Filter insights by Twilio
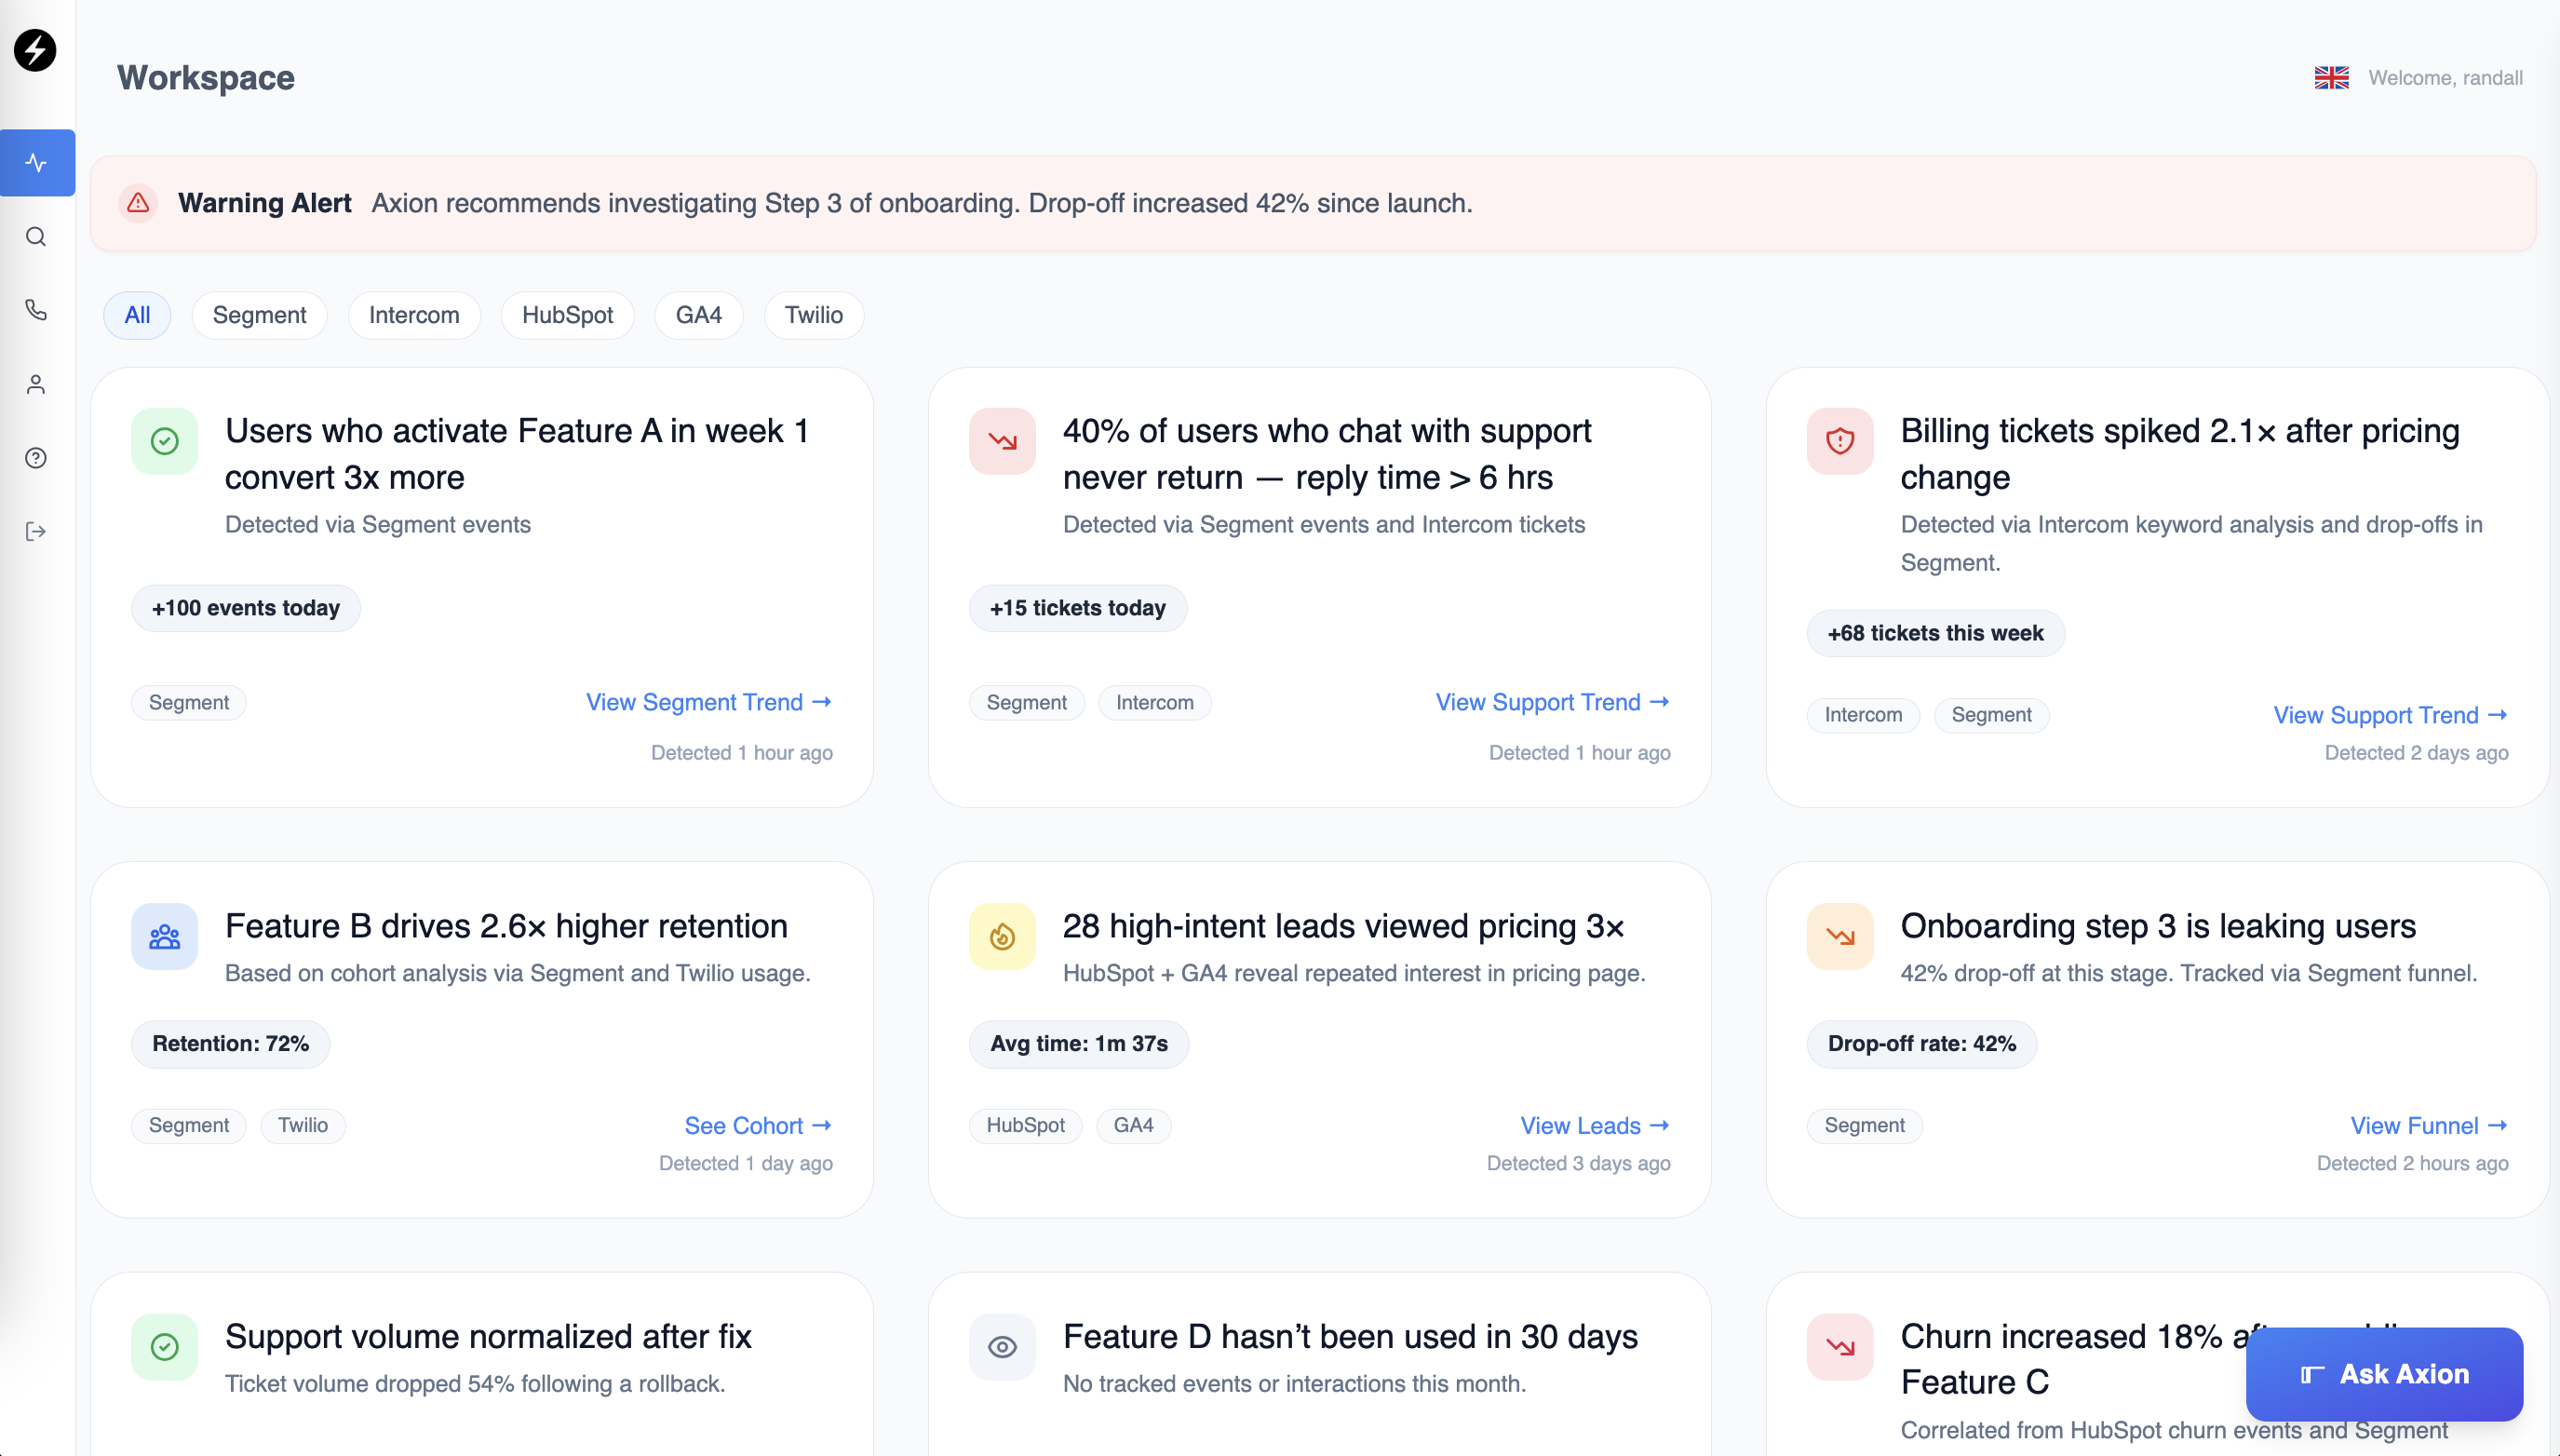Screen dimensions: 2560x1456 tap(813, 315)
